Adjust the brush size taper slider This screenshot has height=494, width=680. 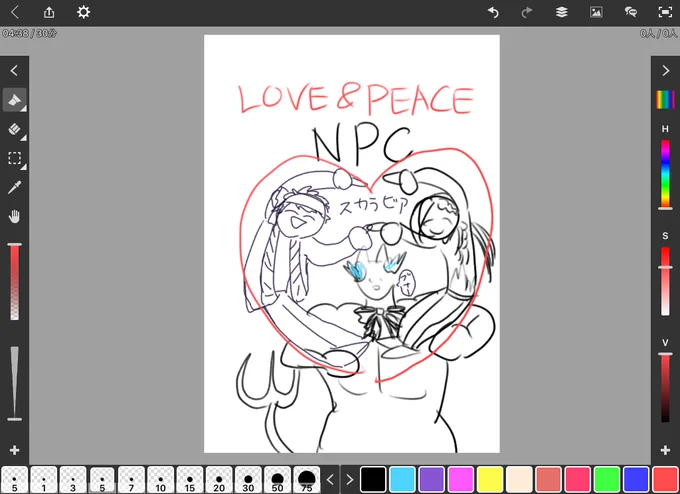pyautogui.click(x=15, y=383)
